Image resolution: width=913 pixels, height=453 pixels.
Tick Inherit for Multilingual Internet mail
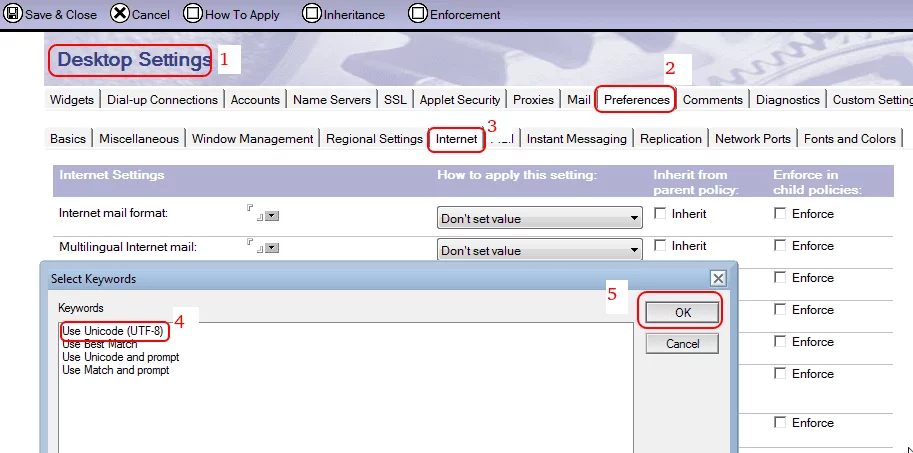coord(660,246)
